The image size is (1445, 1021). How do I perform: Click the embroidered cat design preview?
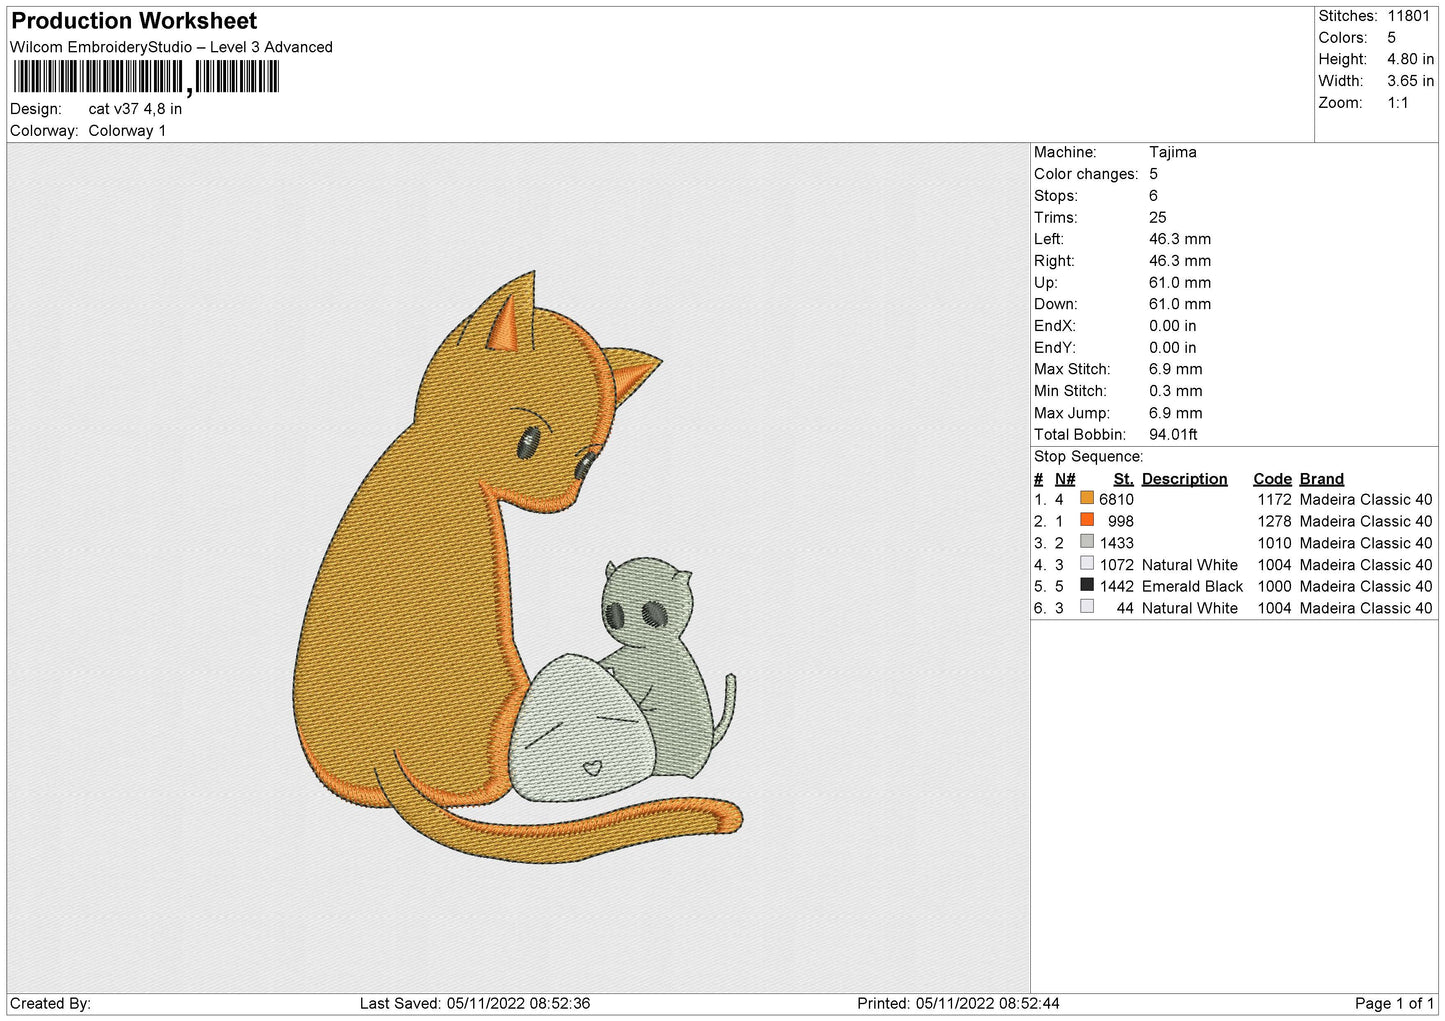tap(520, 566)
